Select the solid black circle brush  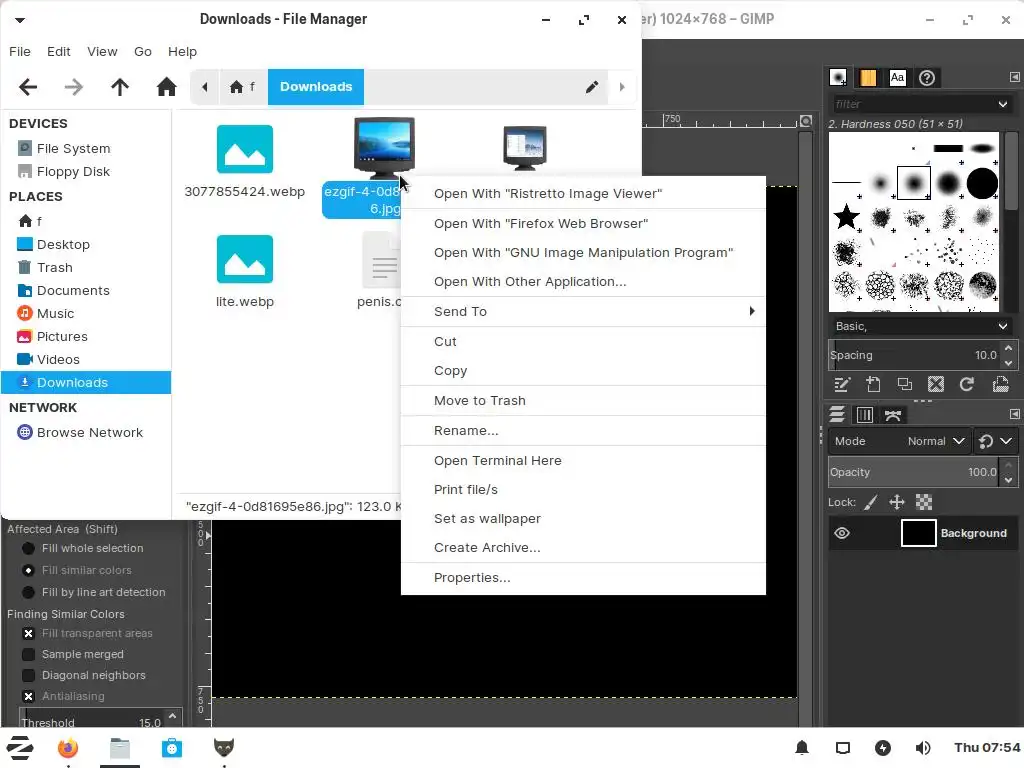982,184
